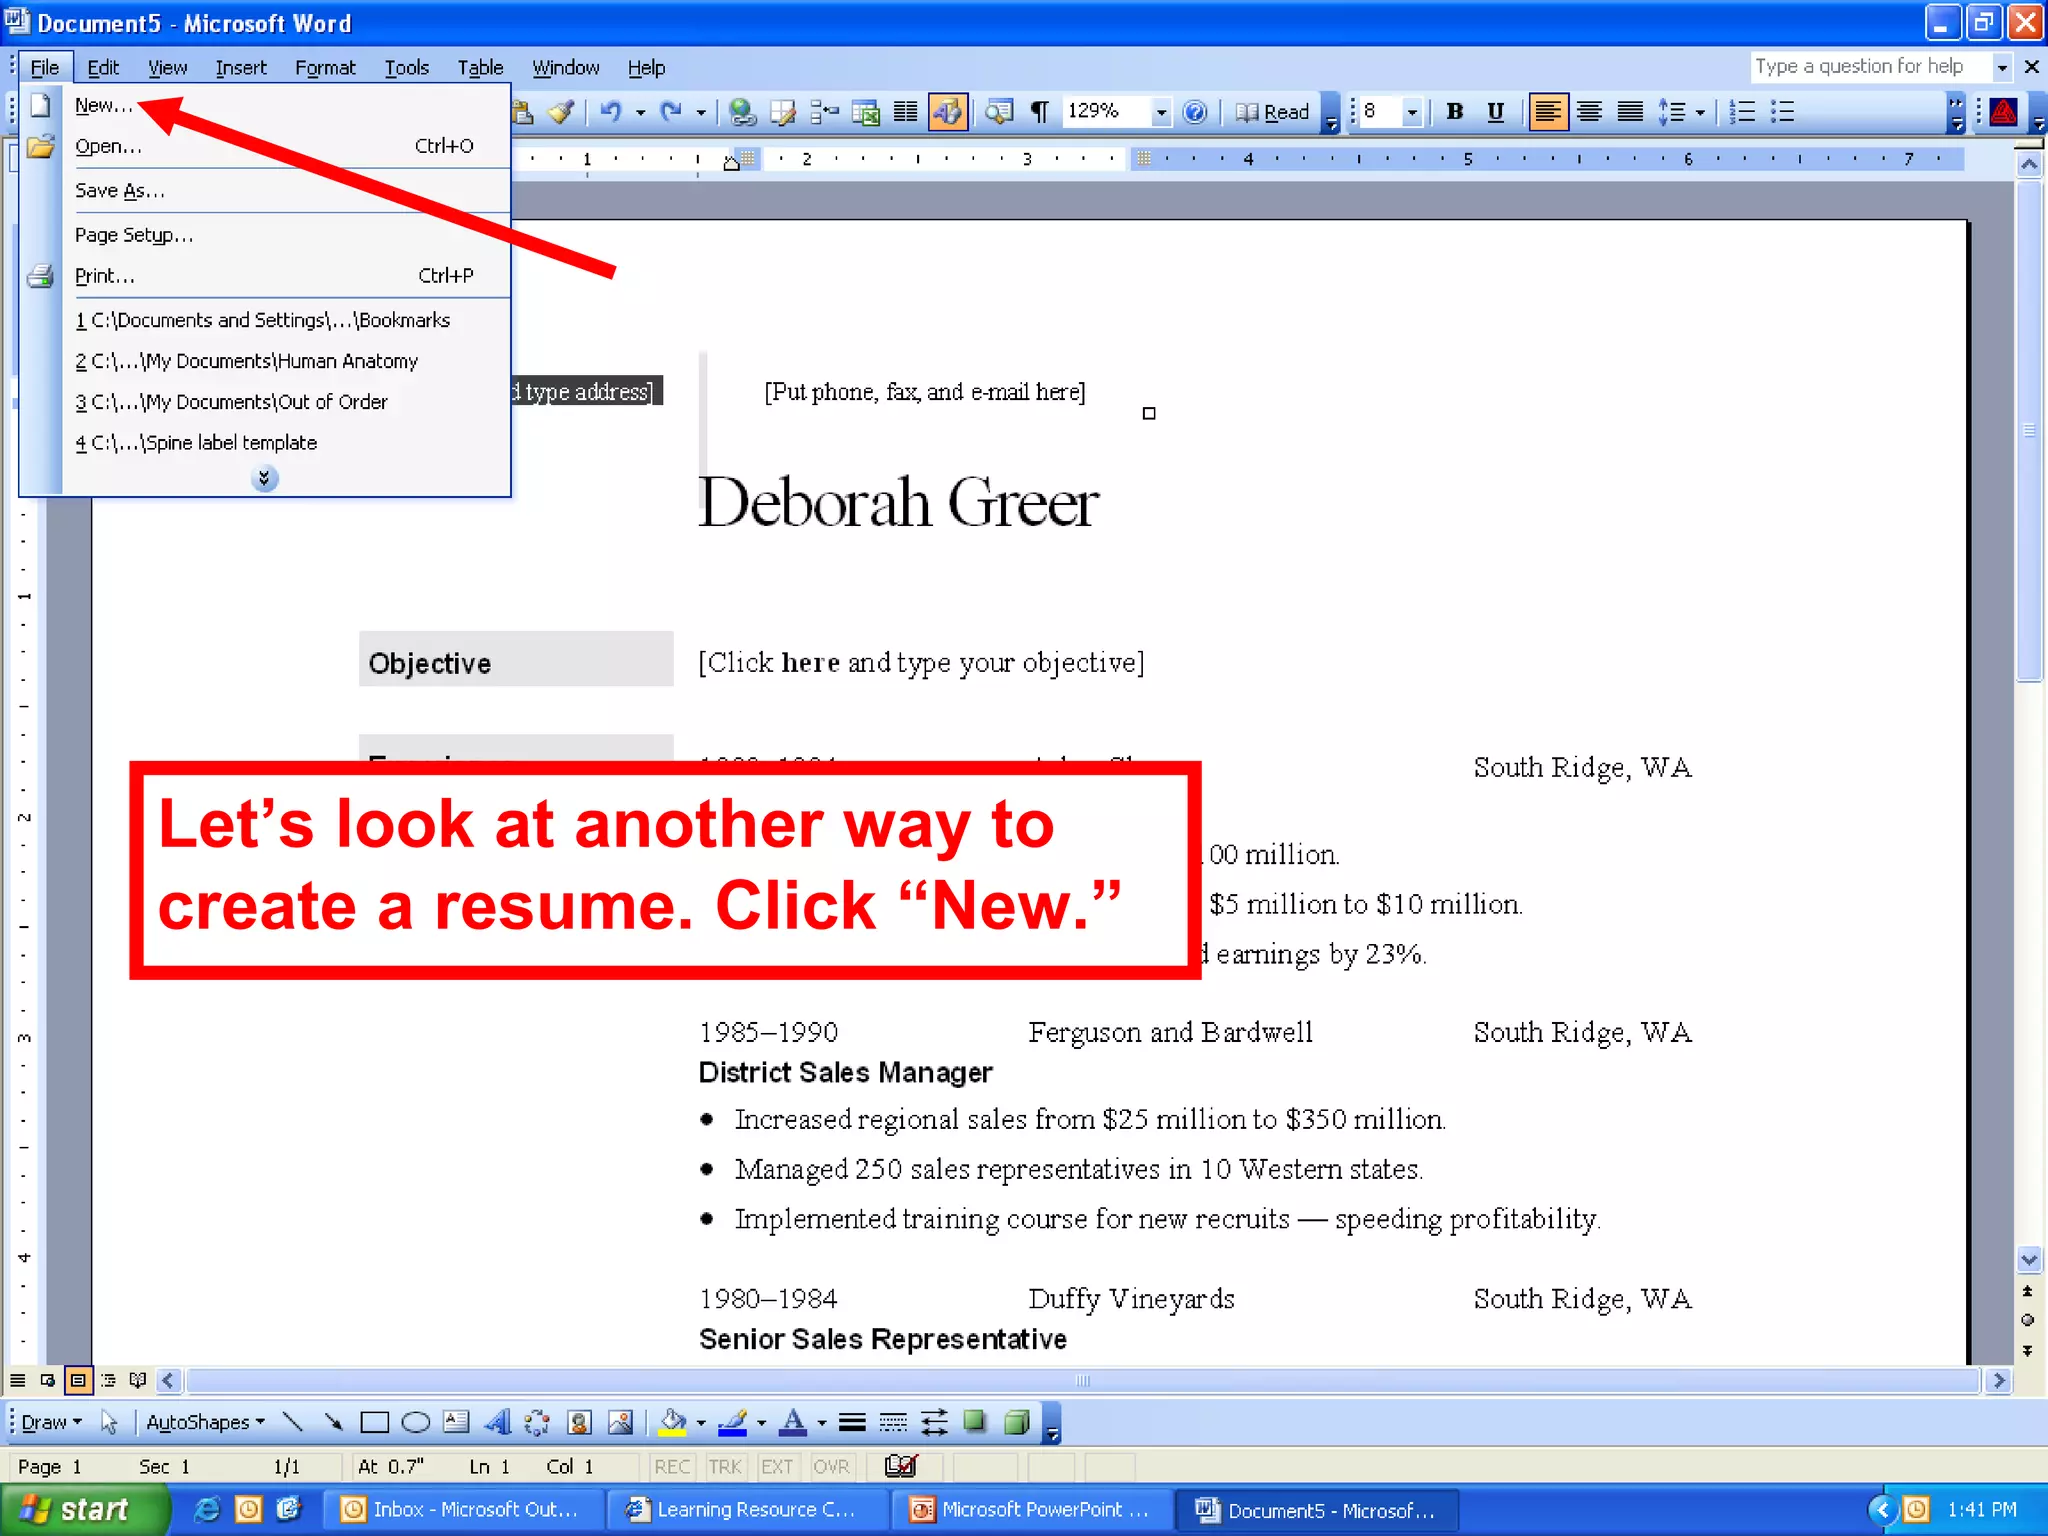Click the Numbering list icon
This screenshot has height=1536, width=2048.
tap(1742, 112)
